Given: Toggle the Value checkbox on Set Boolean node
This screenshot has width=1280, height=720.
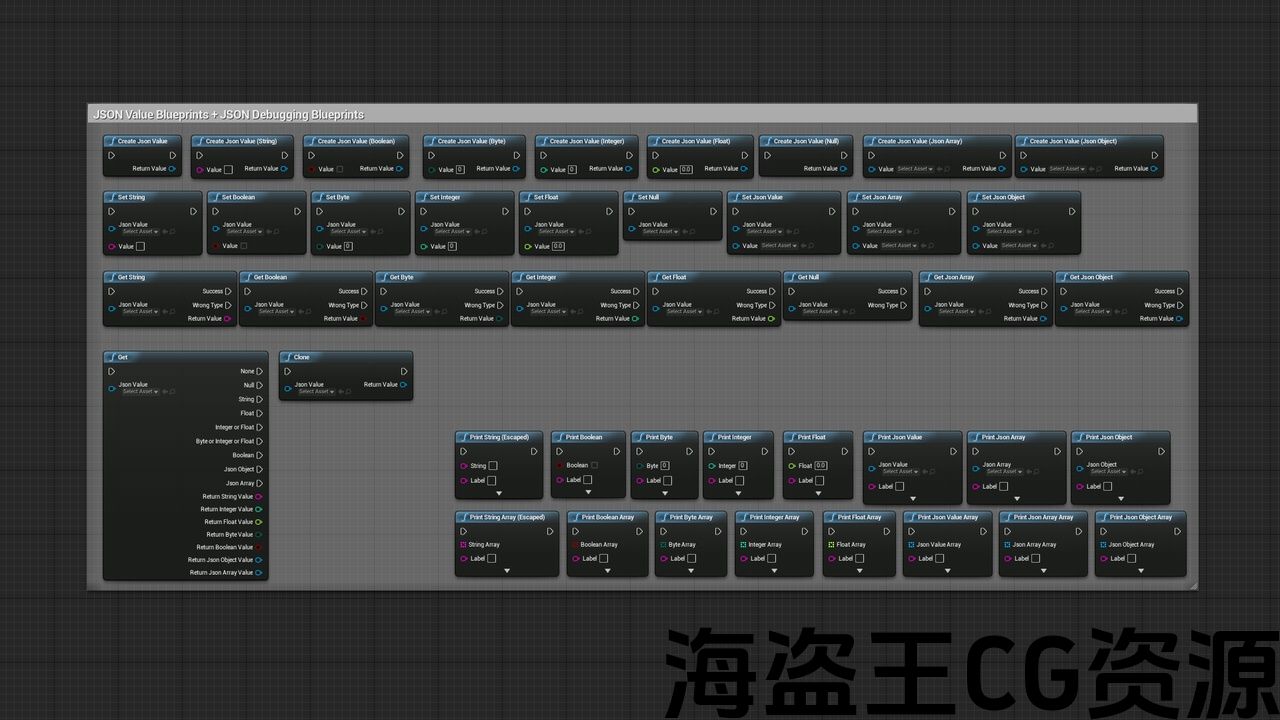Looking at the screenshot, I should tap(243, 246).
